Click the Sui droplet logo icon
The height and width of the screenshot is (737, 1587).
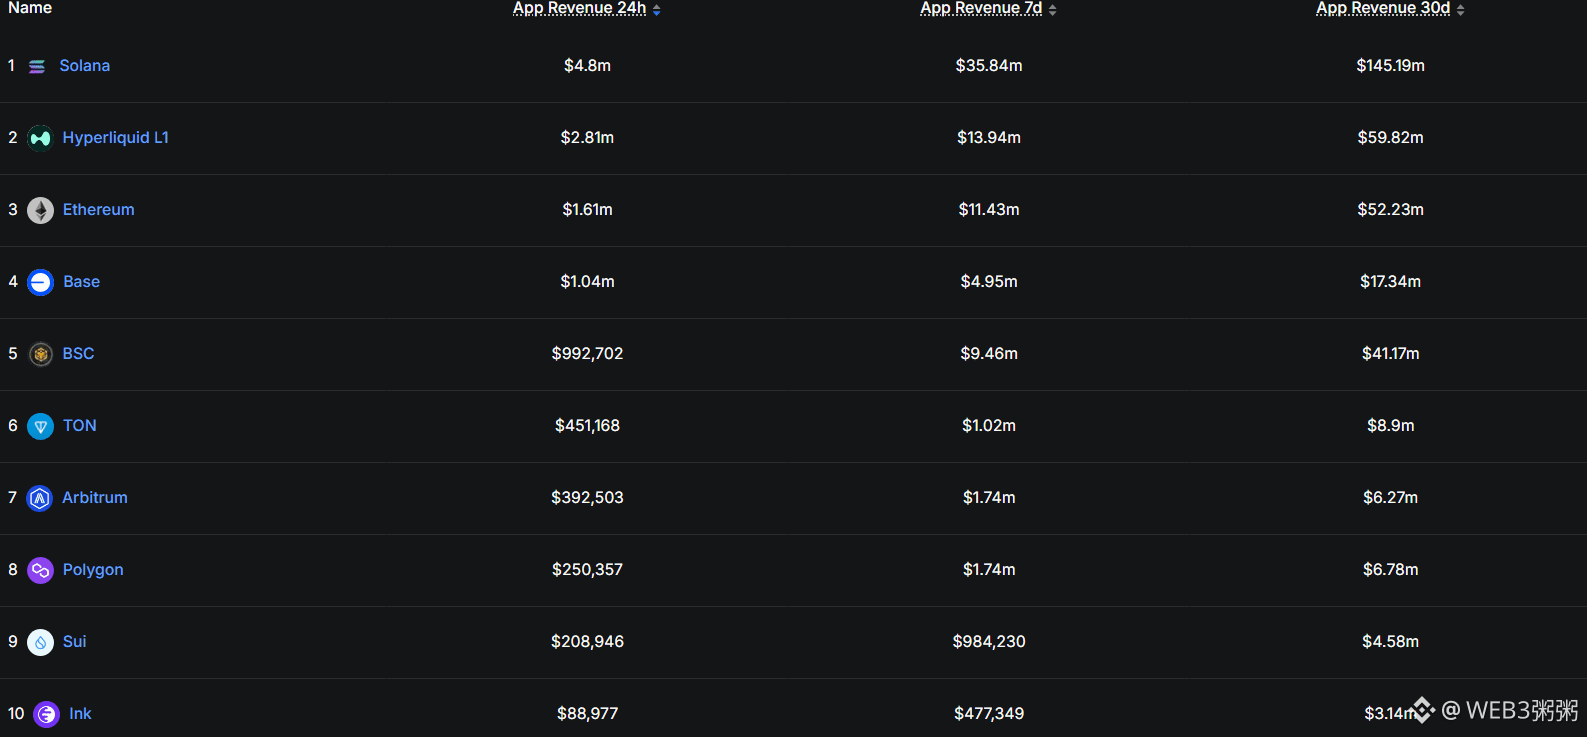(40, 642)
